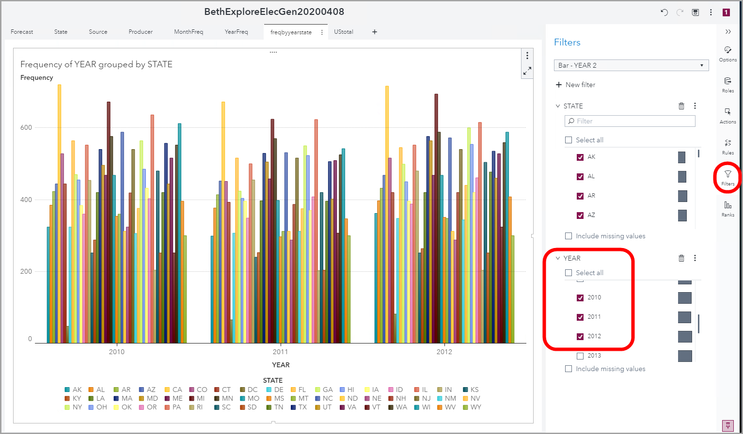Open the chart object's vertical dots menu
Viewport: 743px width, 434px height.
(527, 55)
